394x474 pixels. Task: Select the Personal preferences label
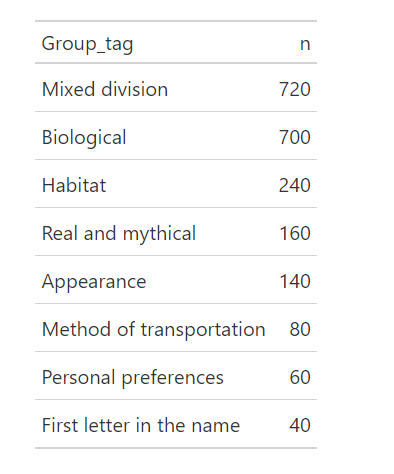tap(133, 378)
